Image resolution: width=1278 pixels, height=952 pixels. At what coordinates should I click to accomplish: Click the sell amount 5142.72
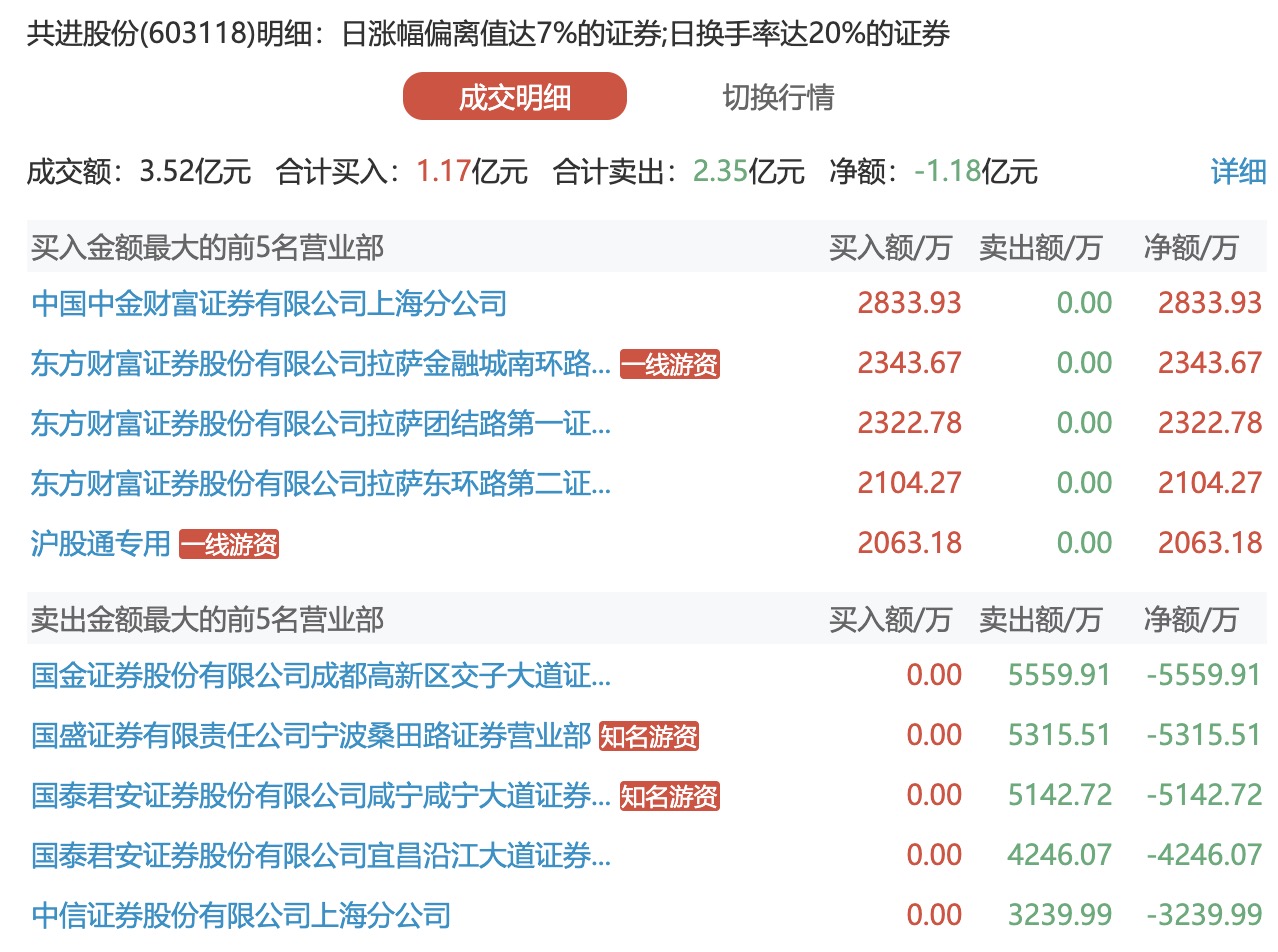point(1059,795)
